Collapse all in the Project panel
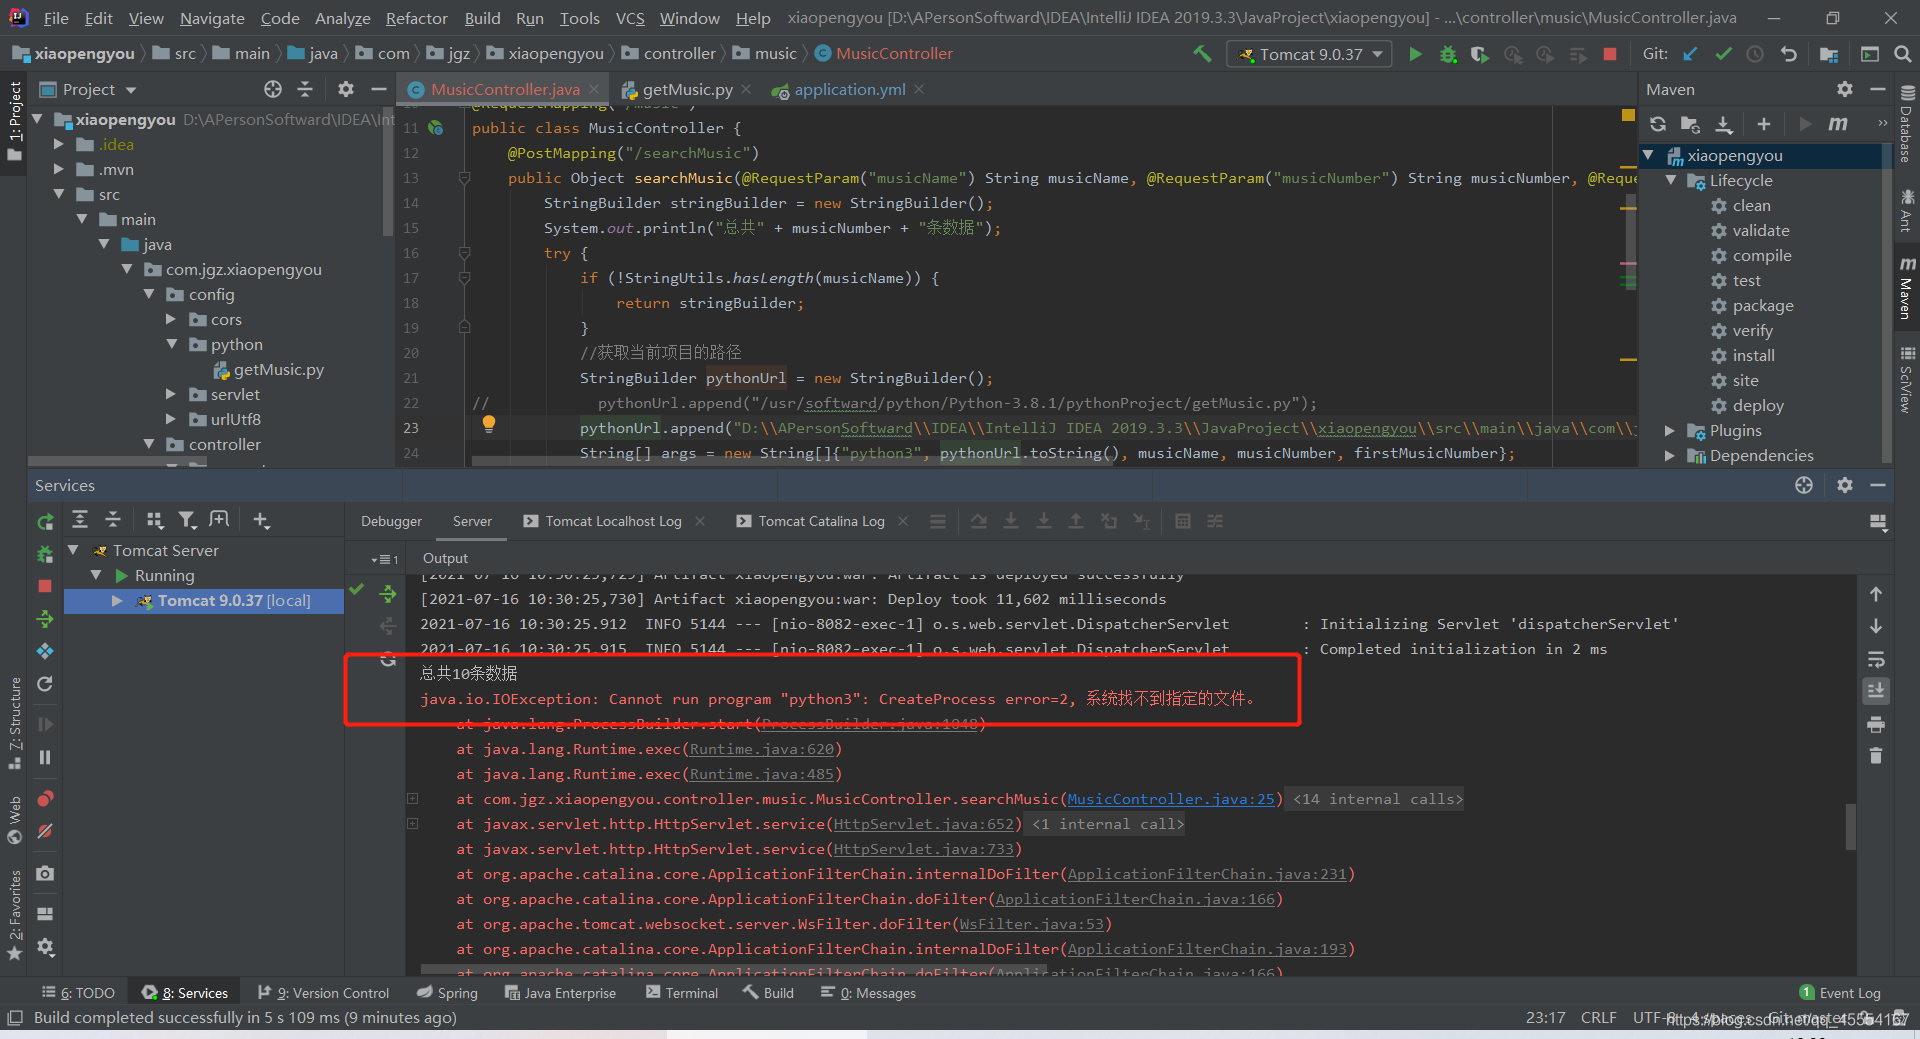Viewport: 1920px width, 1039px height. point(306,90)
